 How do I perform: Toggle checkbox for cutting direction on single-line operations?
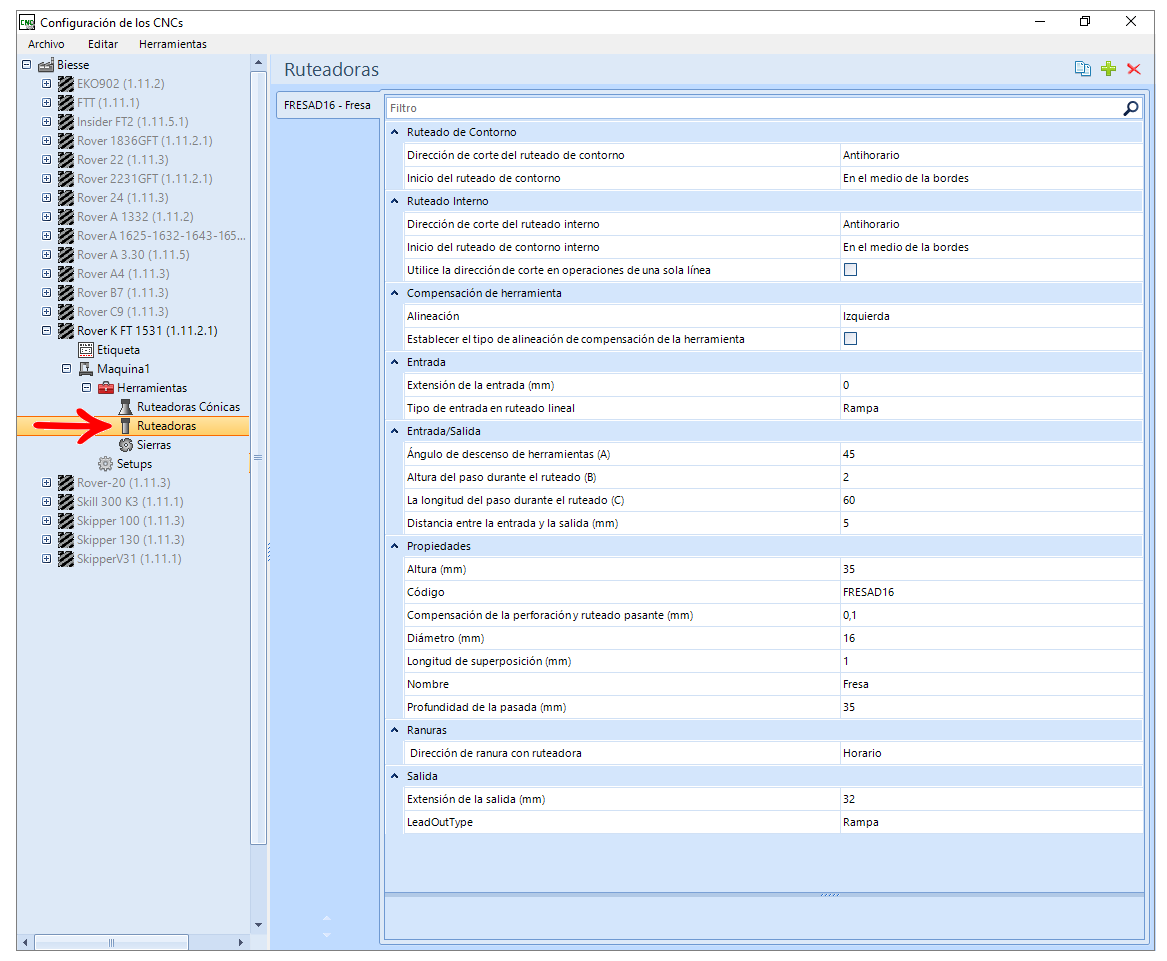pos(851,270)
